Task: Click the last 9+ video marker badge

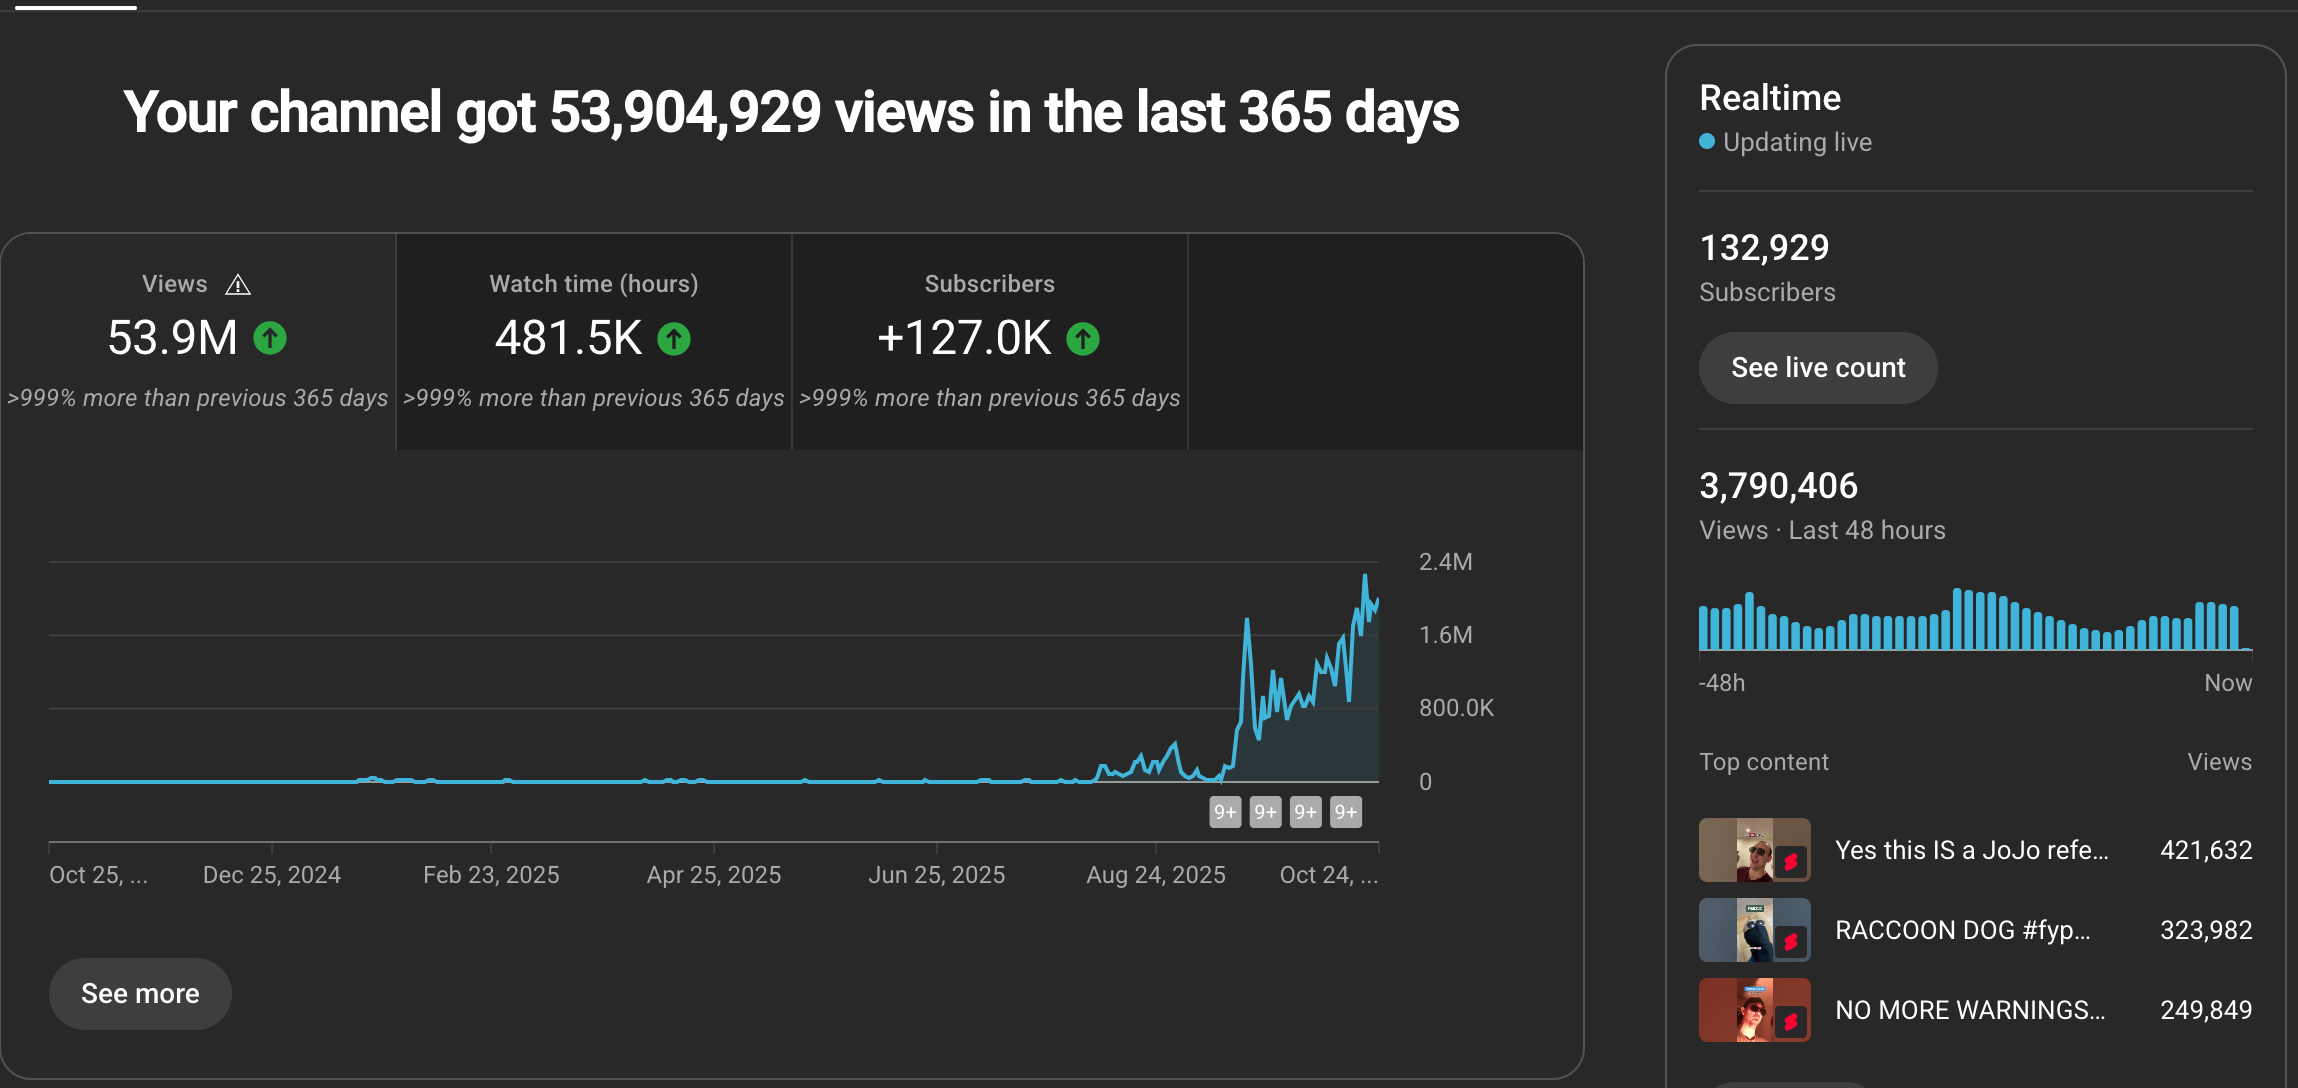Action: click(x=1346, y=812)
